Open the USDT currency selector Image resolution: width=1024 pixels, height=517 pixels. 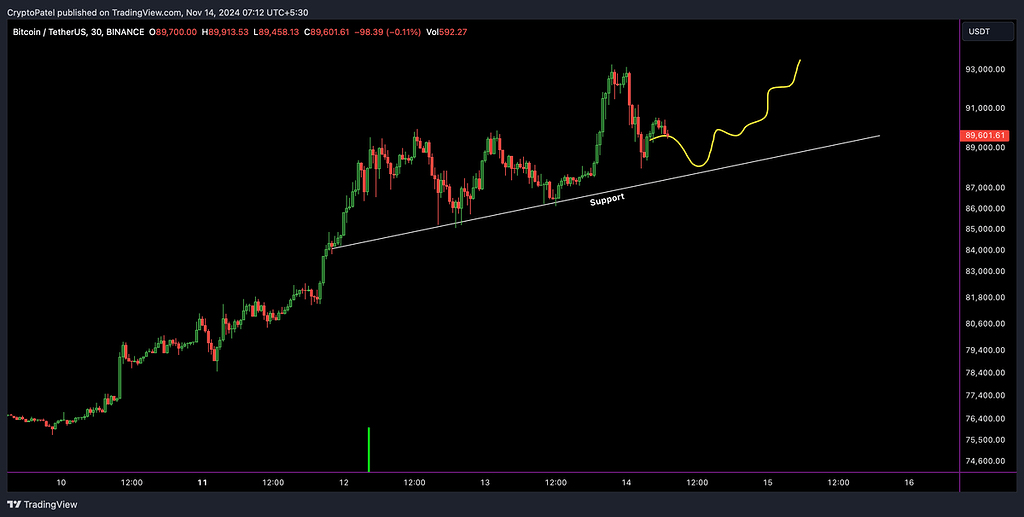pyautogui.click(x=988, y=32)
